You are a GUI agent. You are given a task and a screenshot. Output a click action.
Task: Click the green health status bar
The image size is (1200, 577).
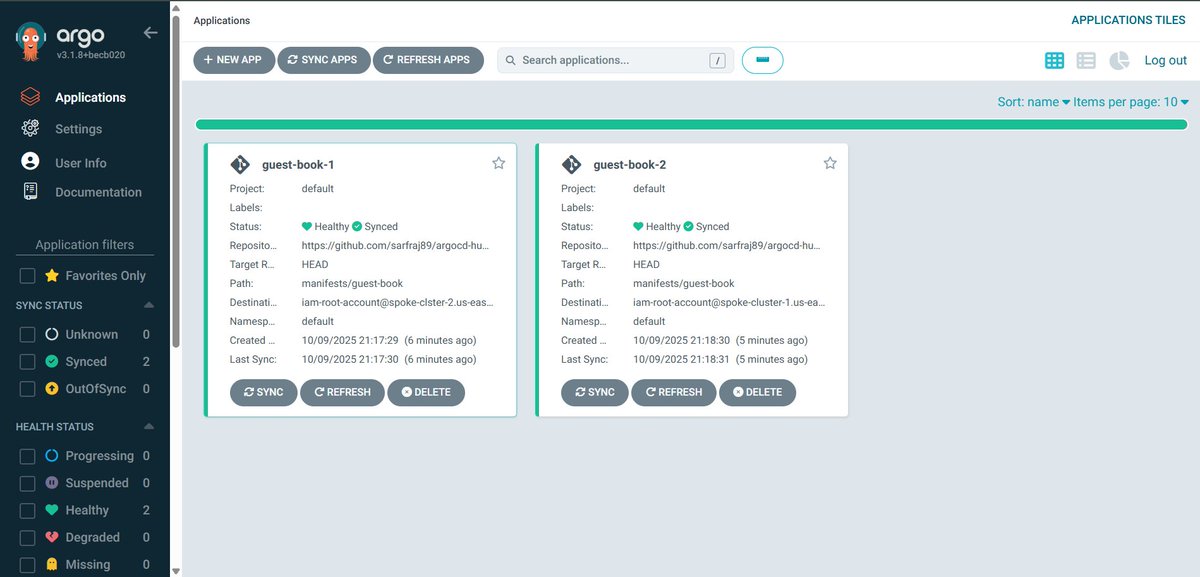click(x=692, y=124)
